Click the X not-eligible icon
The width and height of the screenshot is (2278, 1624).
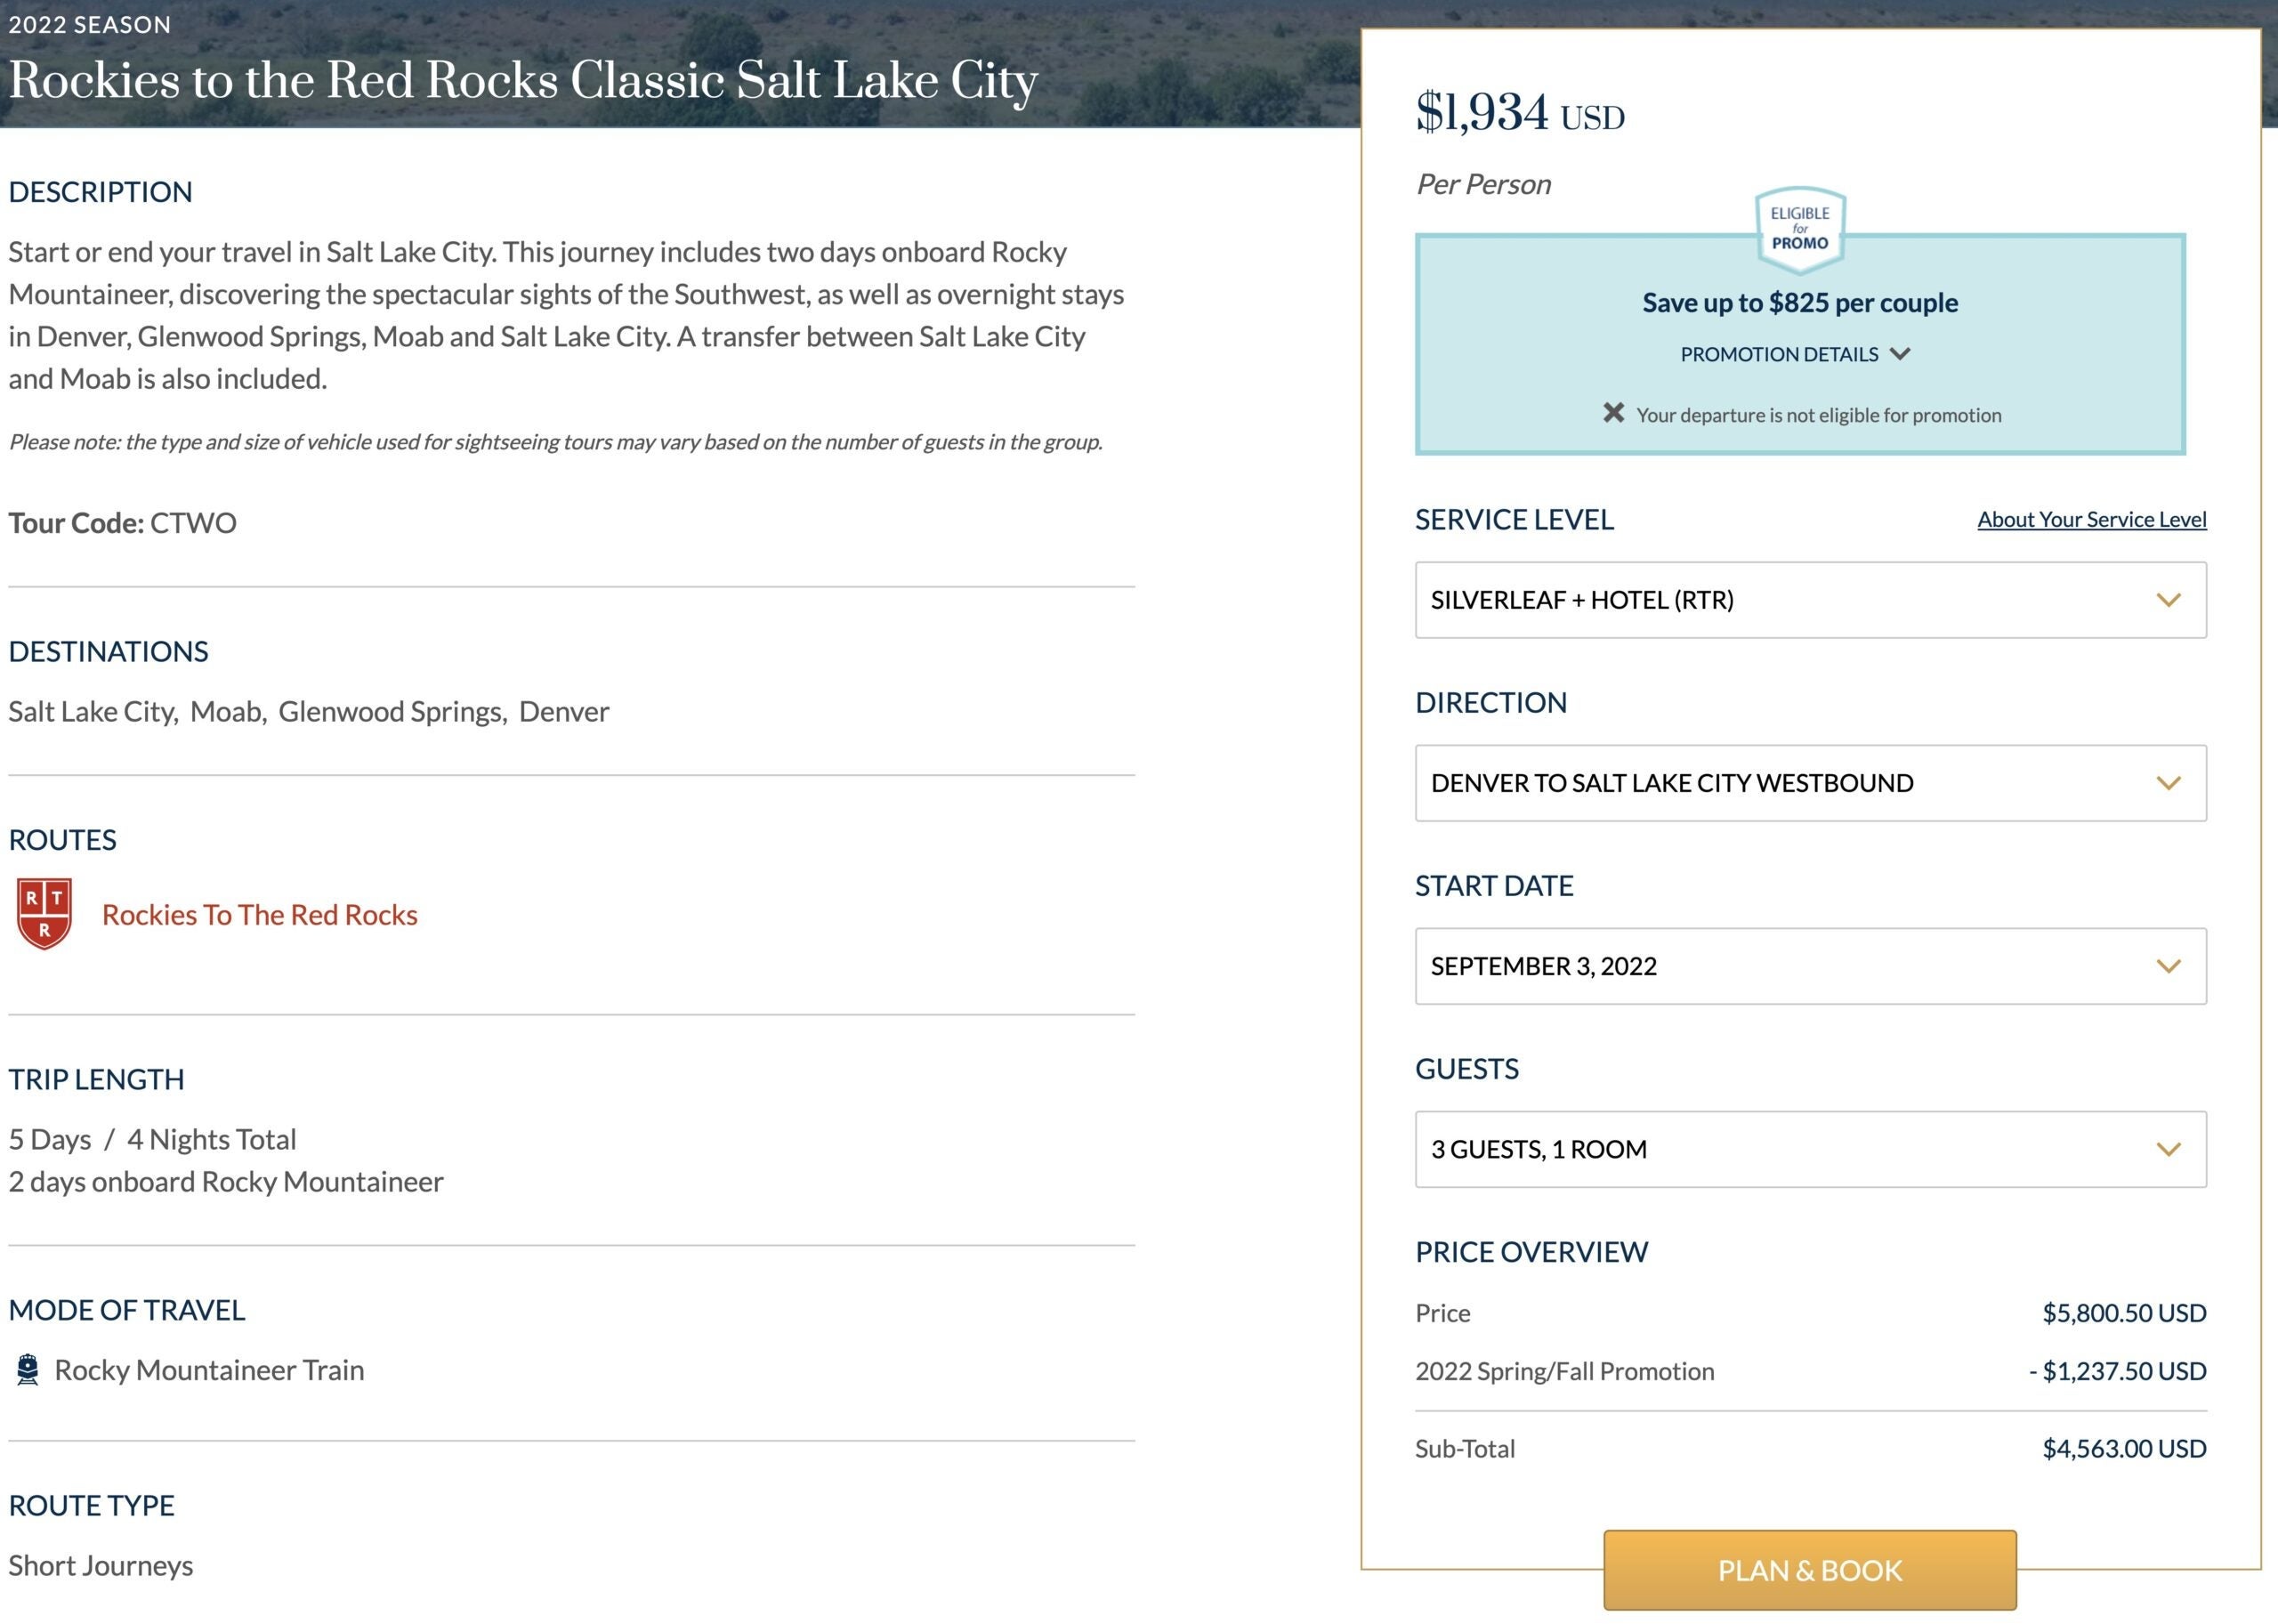[x=1613, y=413]
